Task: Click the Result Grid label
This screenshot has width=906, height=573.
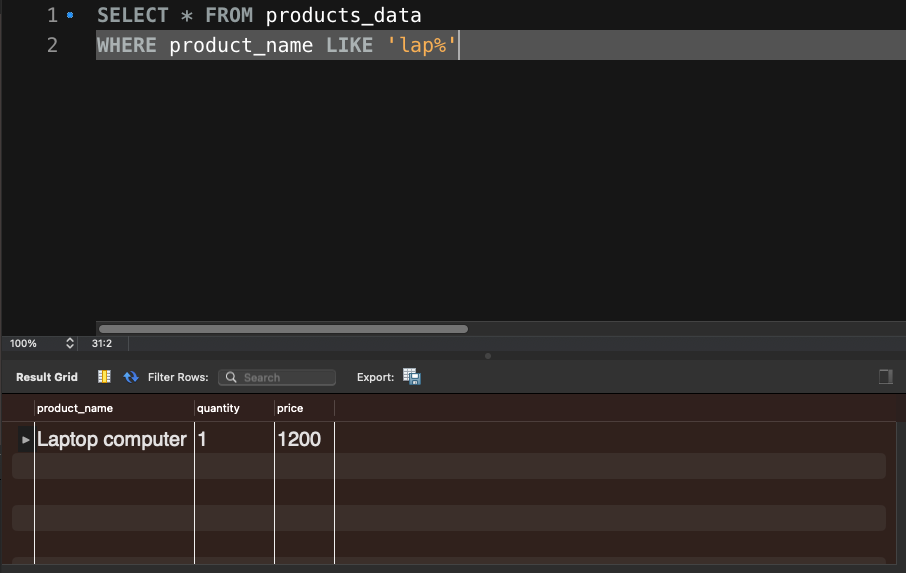Action: (47, 377)
